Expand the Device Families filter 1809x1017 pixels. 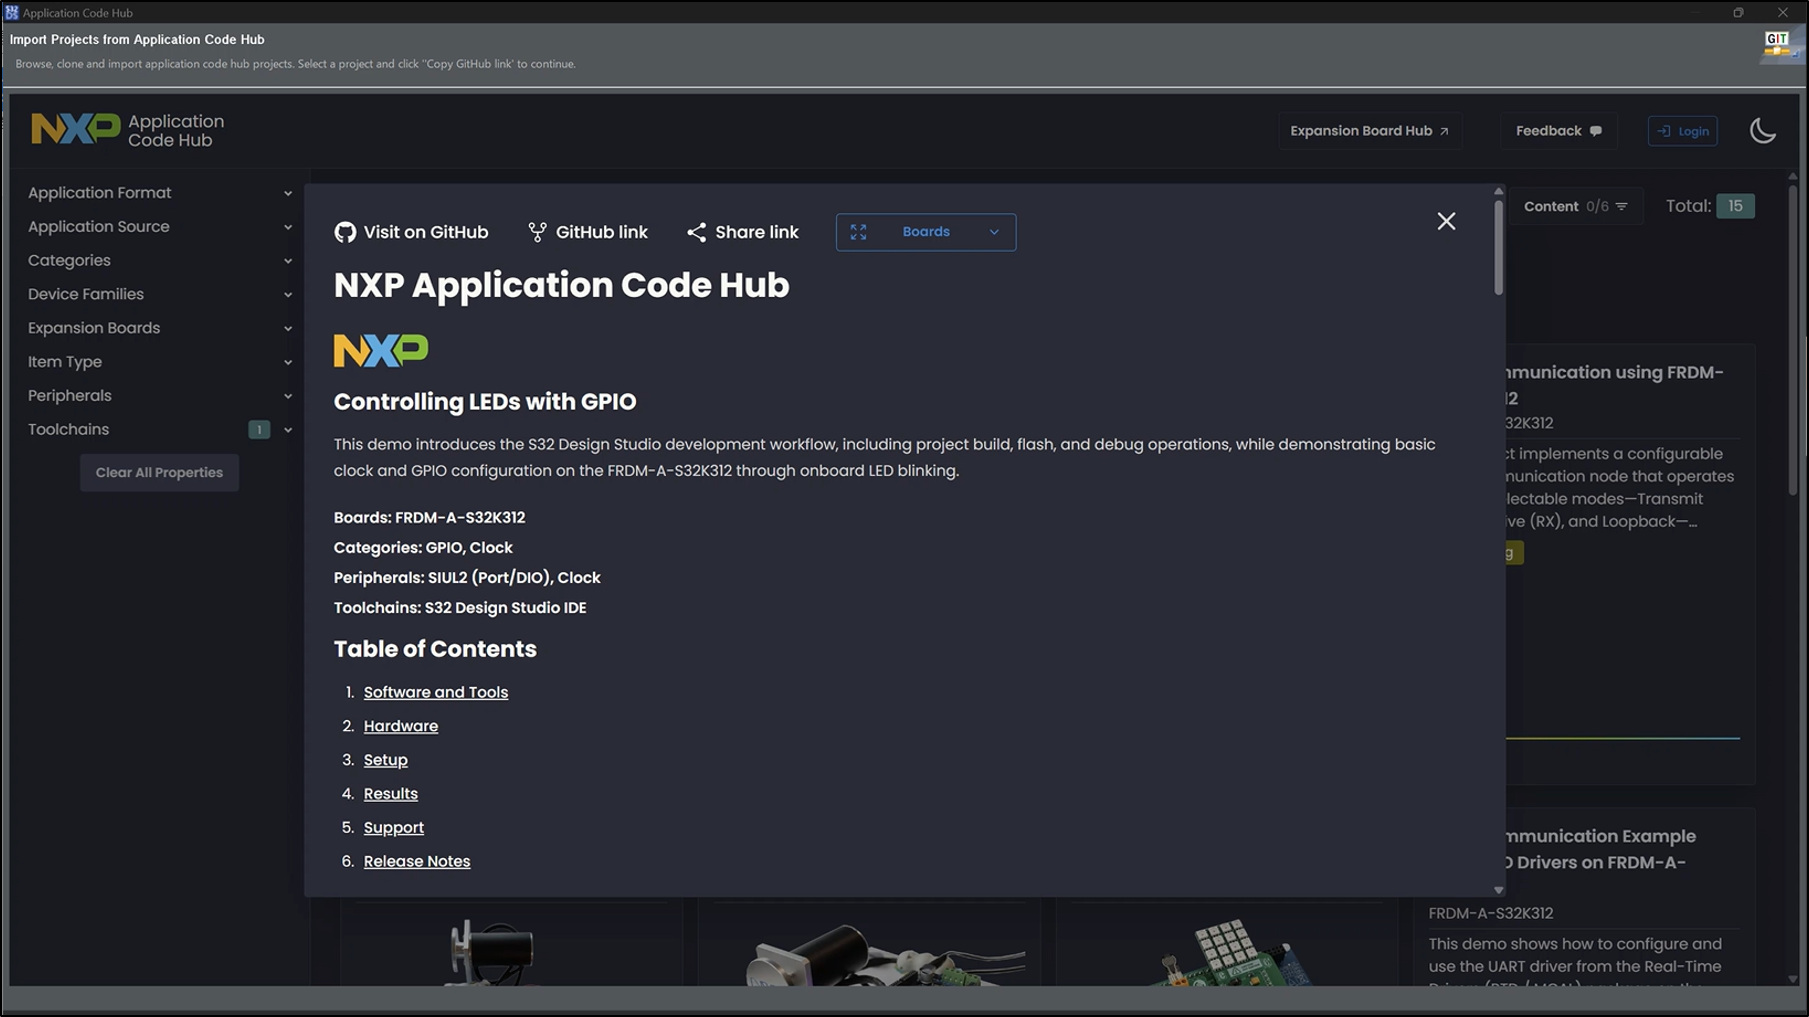[x=160, y=294]
